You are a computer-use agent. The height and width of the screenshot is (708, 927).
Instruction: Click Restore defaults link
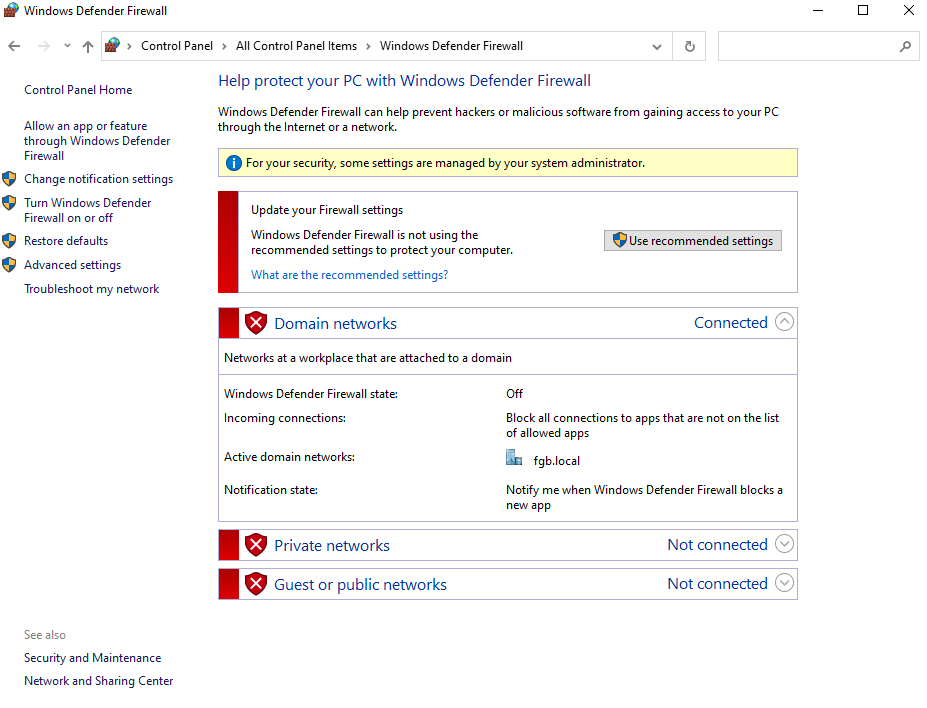[x=66, y=241]
